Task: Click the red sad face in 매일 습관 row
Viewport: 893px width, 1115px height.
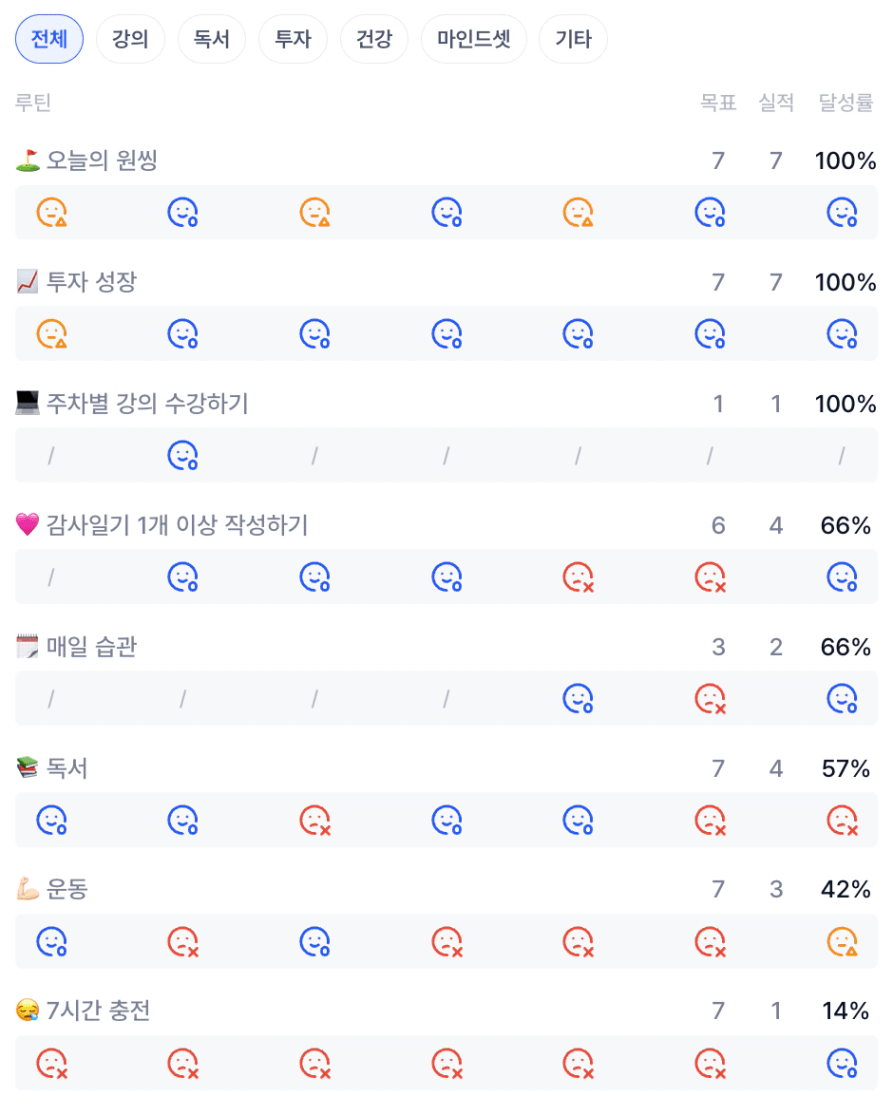Action: 710,699
